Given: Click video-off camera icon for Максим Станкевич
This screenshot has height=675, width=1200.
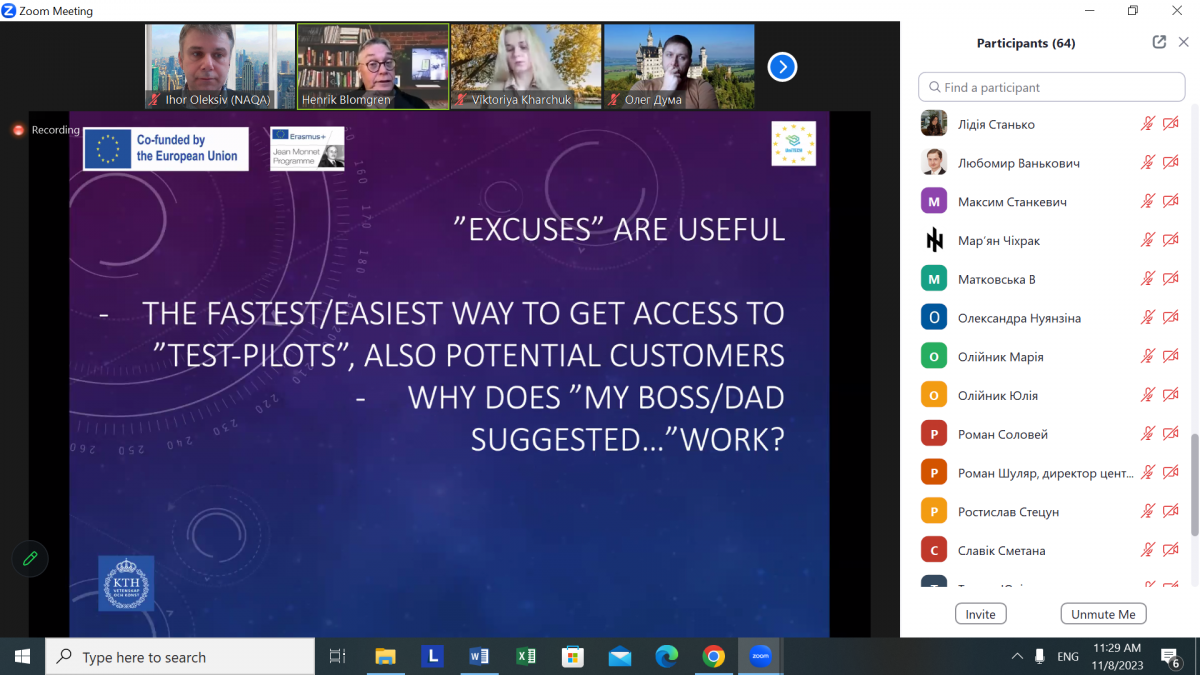Looking at the screenshot, I should 1171,202.
